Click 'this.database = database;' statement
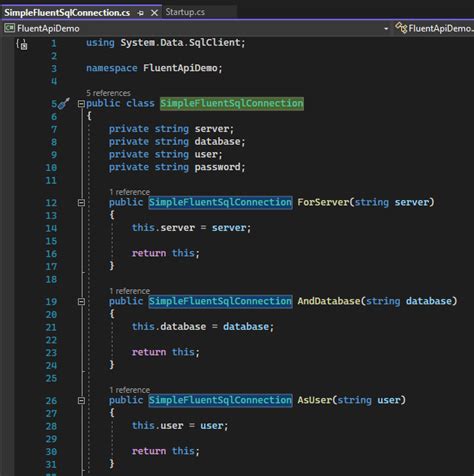Viewport: 474px width, 476px height. [x=203, y=327]
